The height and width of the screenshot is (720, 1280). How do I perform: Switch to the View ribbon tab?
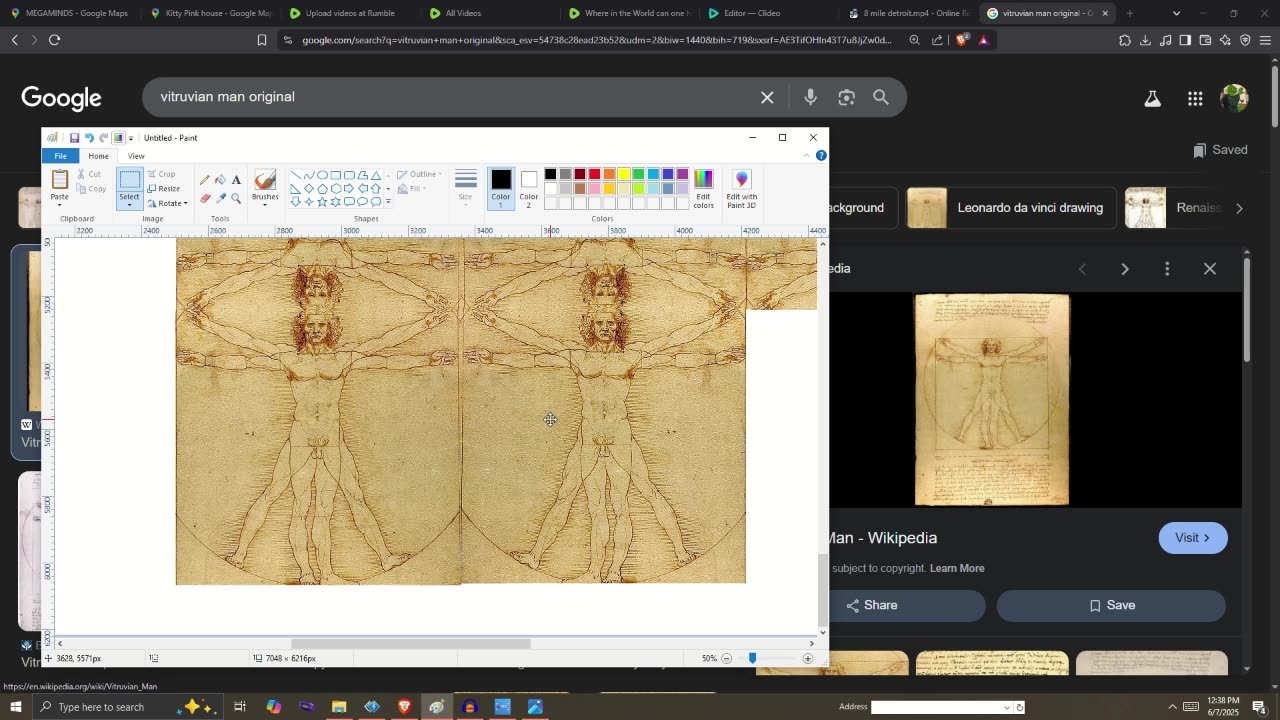coord(136,156)
